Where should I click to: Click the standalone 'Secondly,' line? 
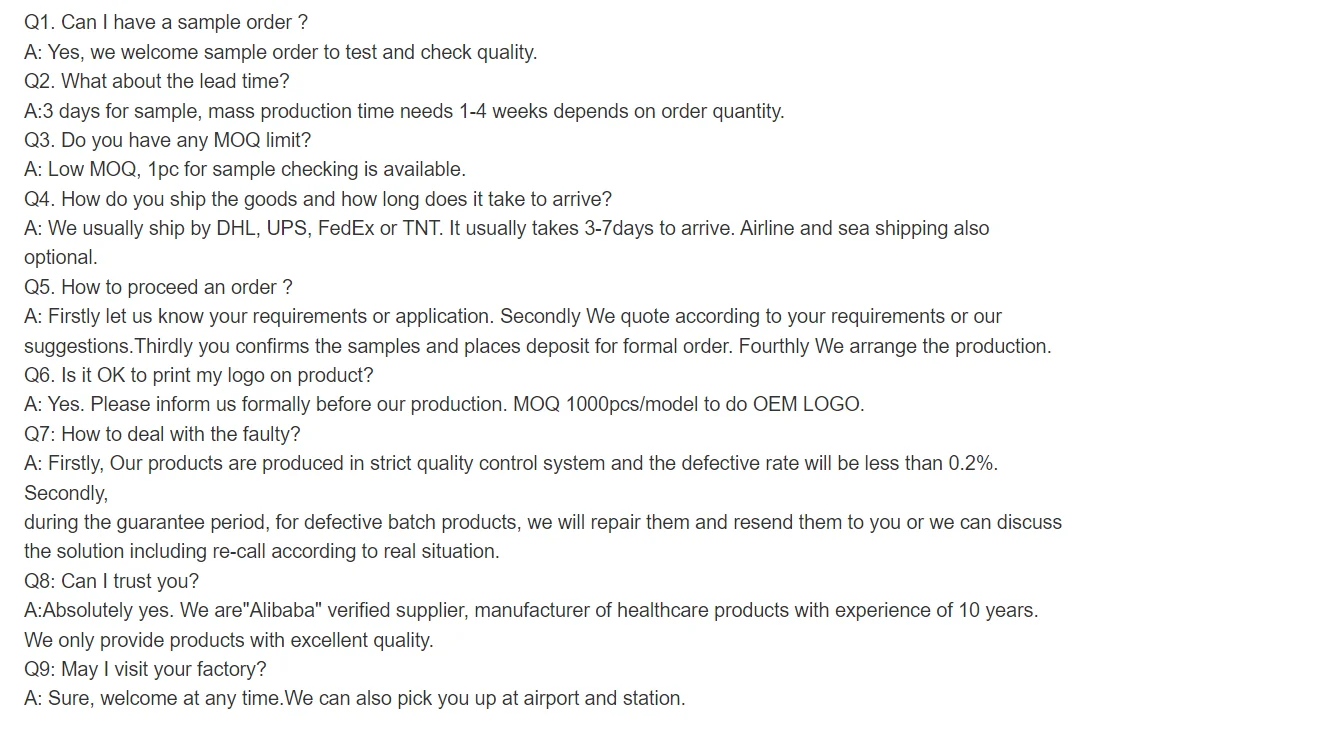[66, 493]
